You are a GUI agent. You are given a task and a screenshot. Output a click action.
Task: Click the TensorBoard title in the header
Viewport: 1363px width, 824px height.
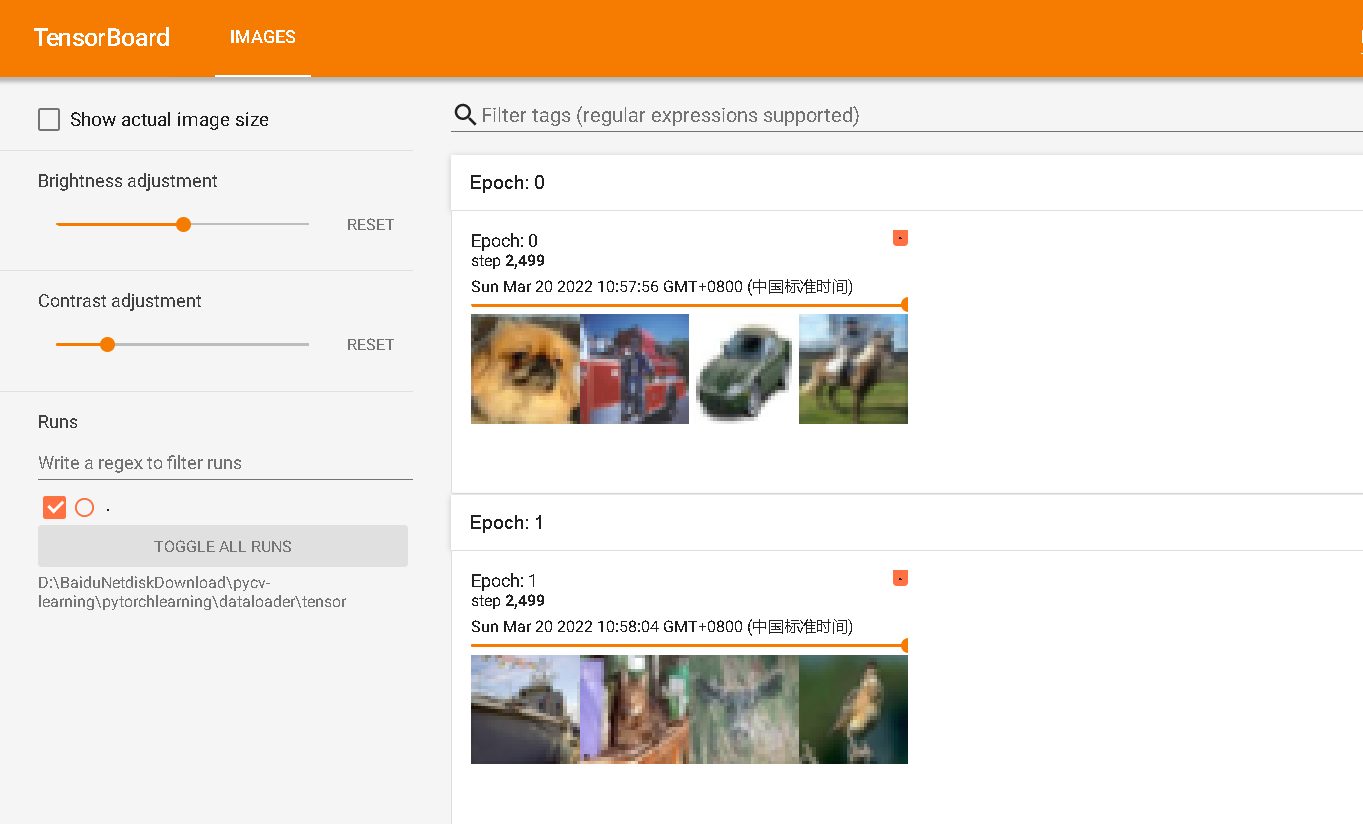(x=102, y=38)
